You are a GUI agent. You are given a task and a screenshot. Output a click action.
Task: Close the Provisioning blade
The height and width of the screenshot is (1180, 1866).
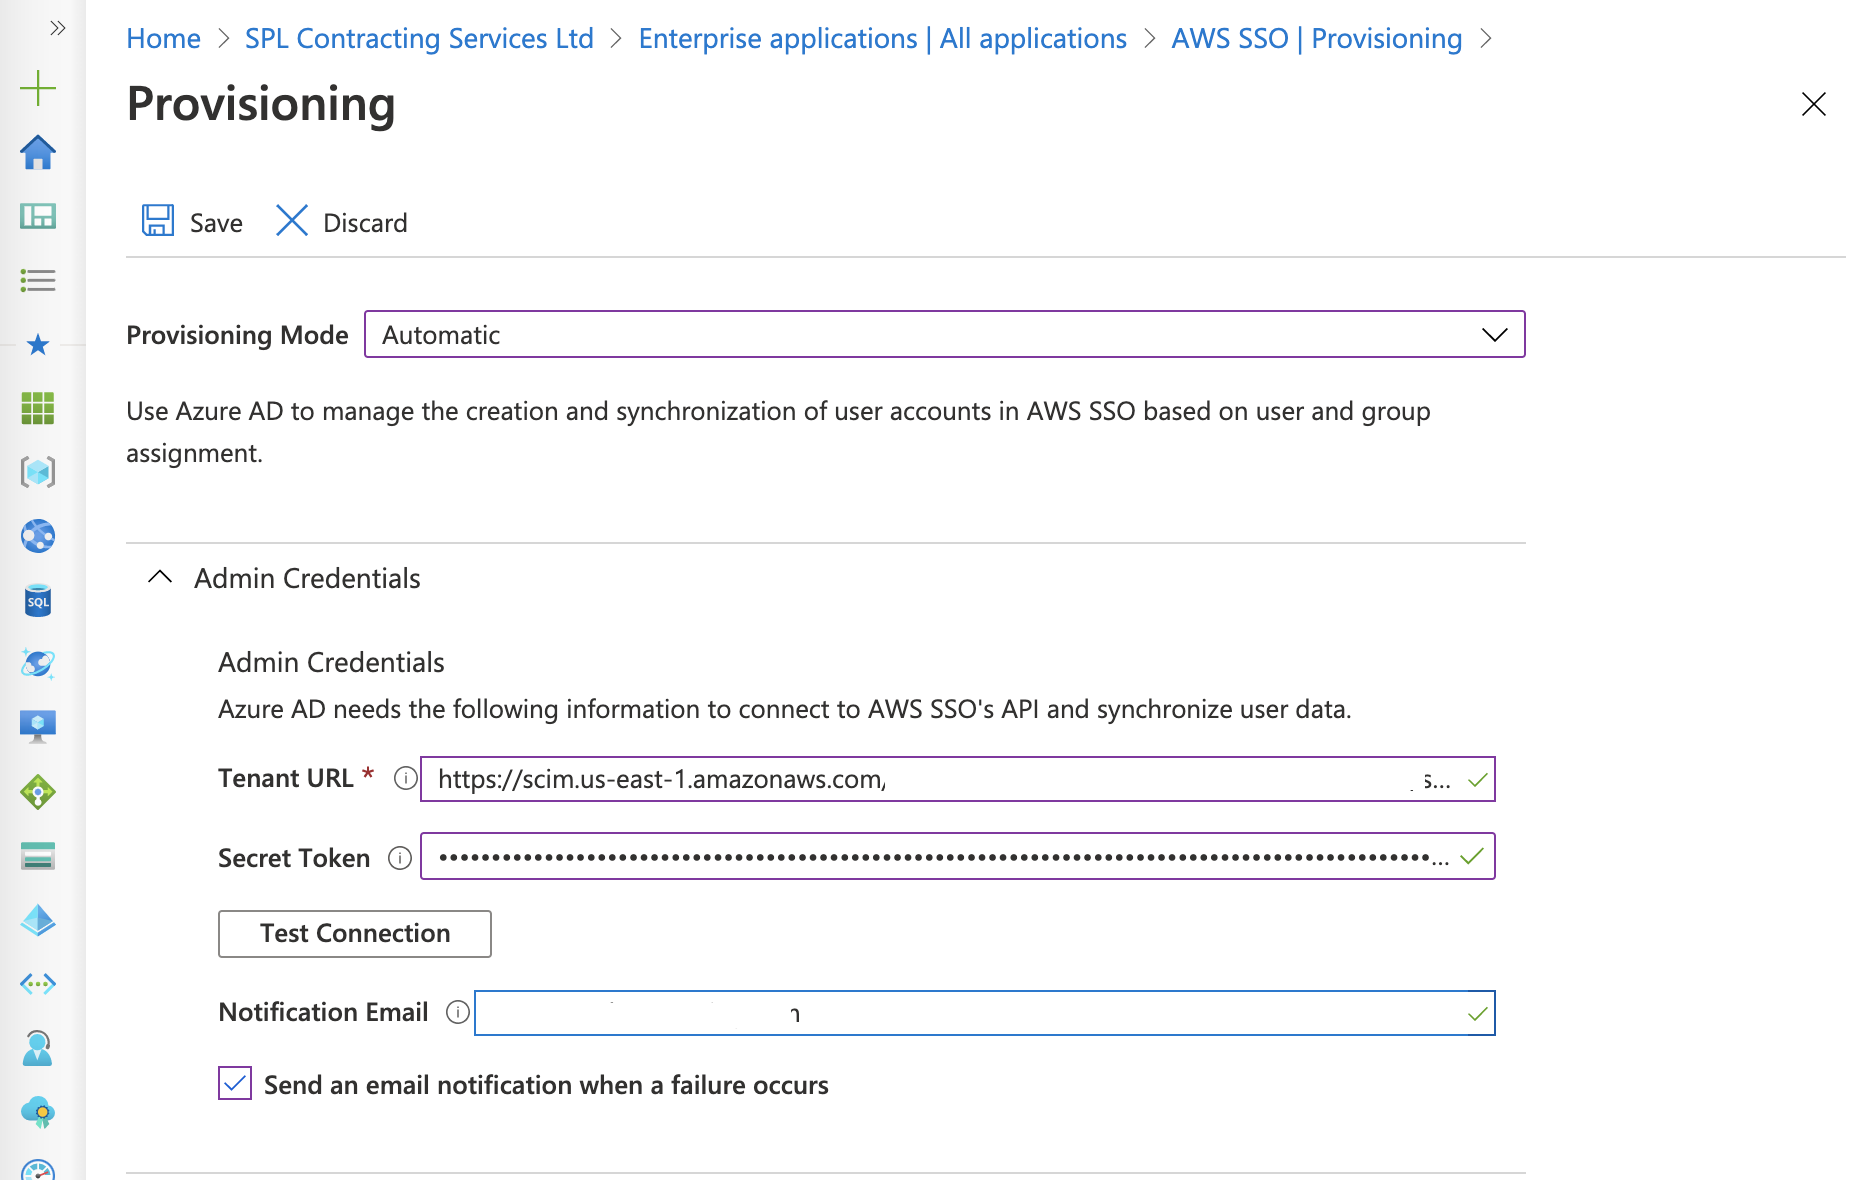[x=1813, y=104]
